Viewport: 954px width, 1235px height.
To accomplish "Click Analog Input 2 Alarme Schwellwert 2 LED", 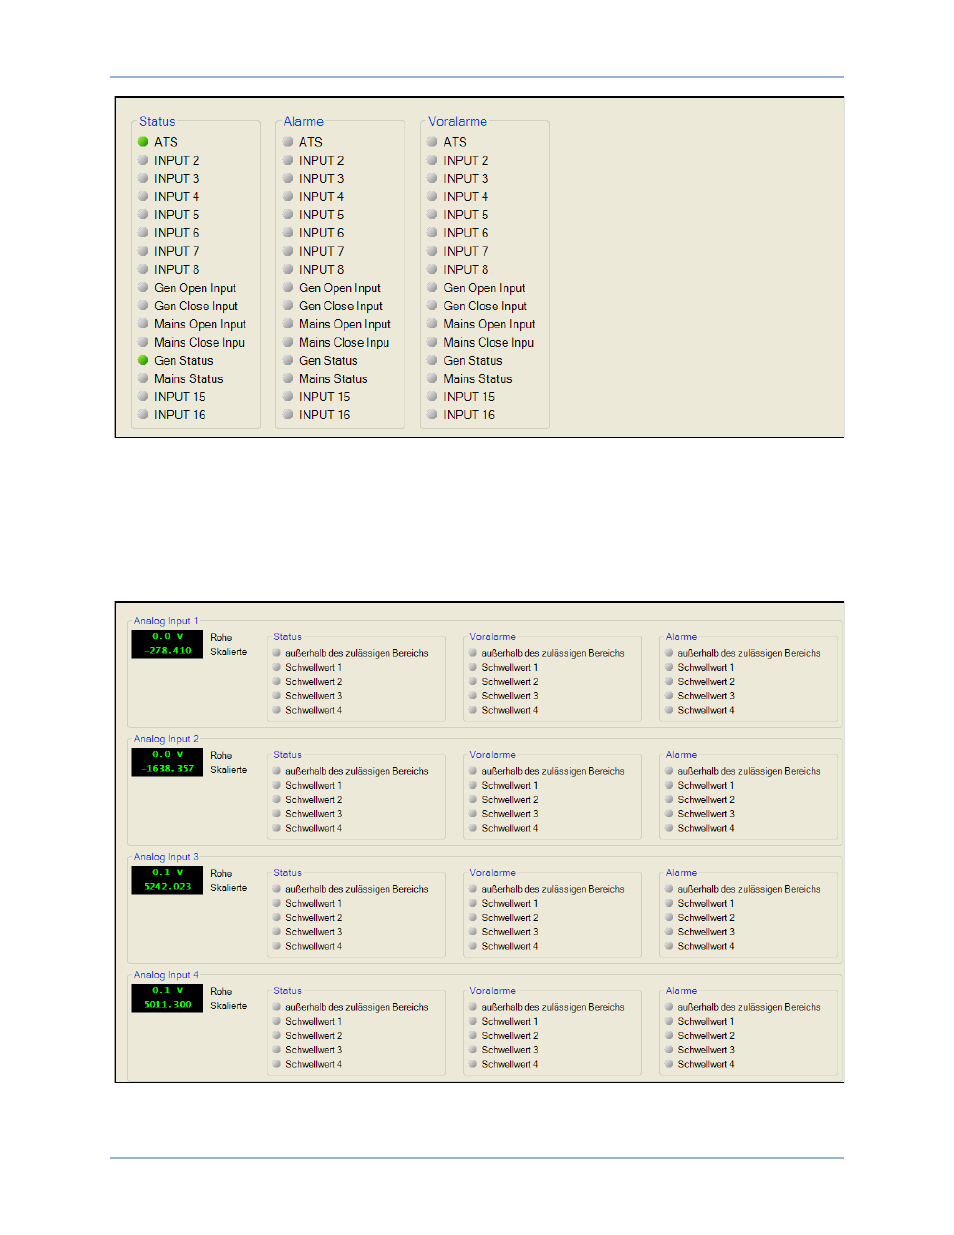I will tap(669, 799).
